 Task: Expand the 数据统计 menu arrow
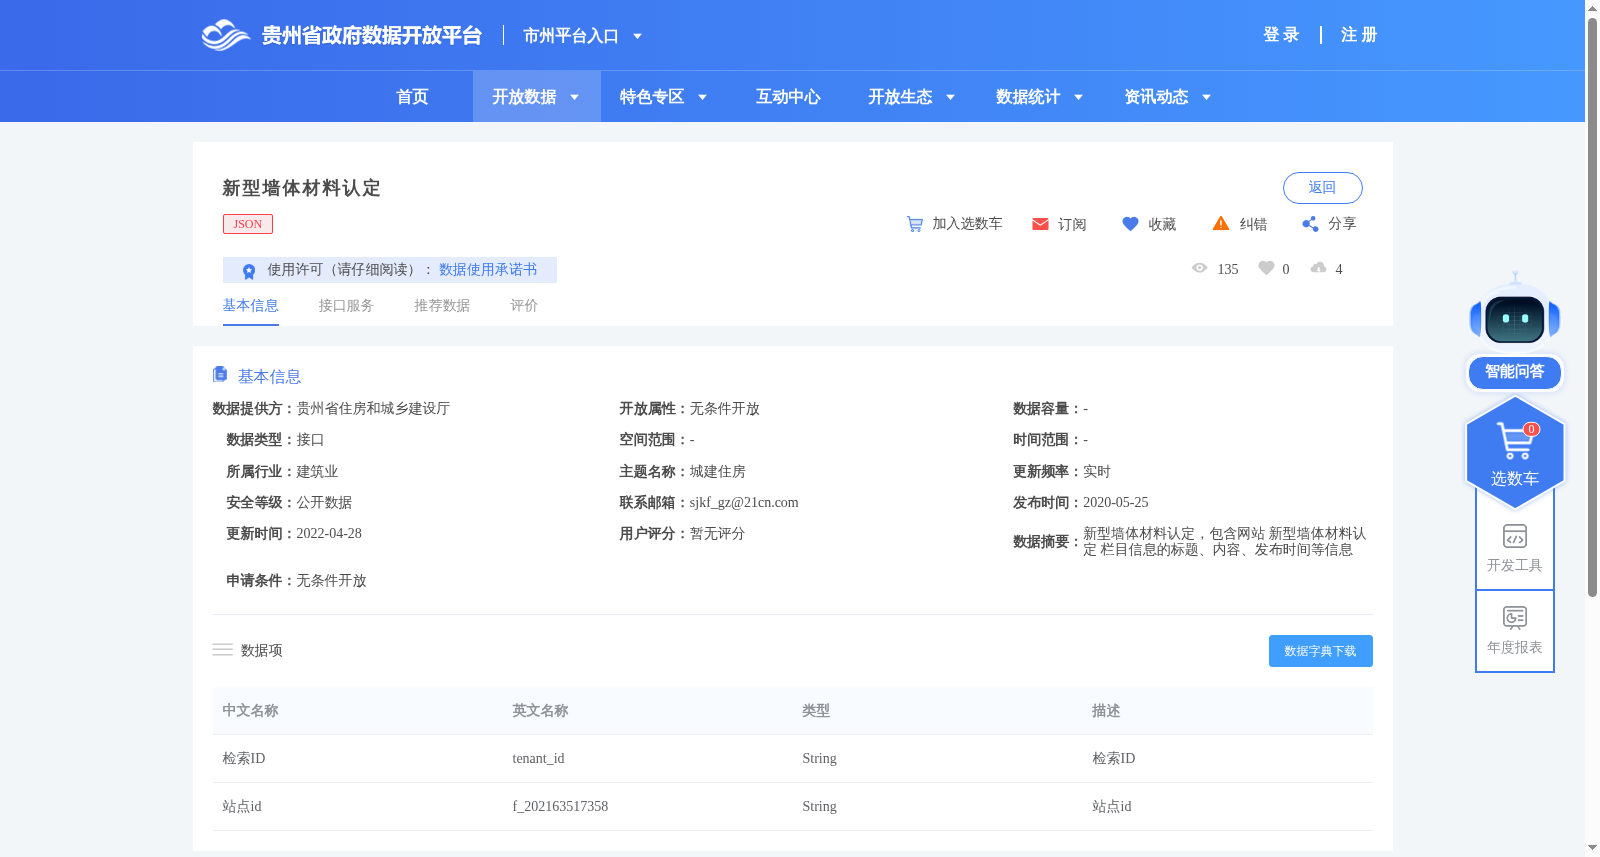[x=1078, y=97]
